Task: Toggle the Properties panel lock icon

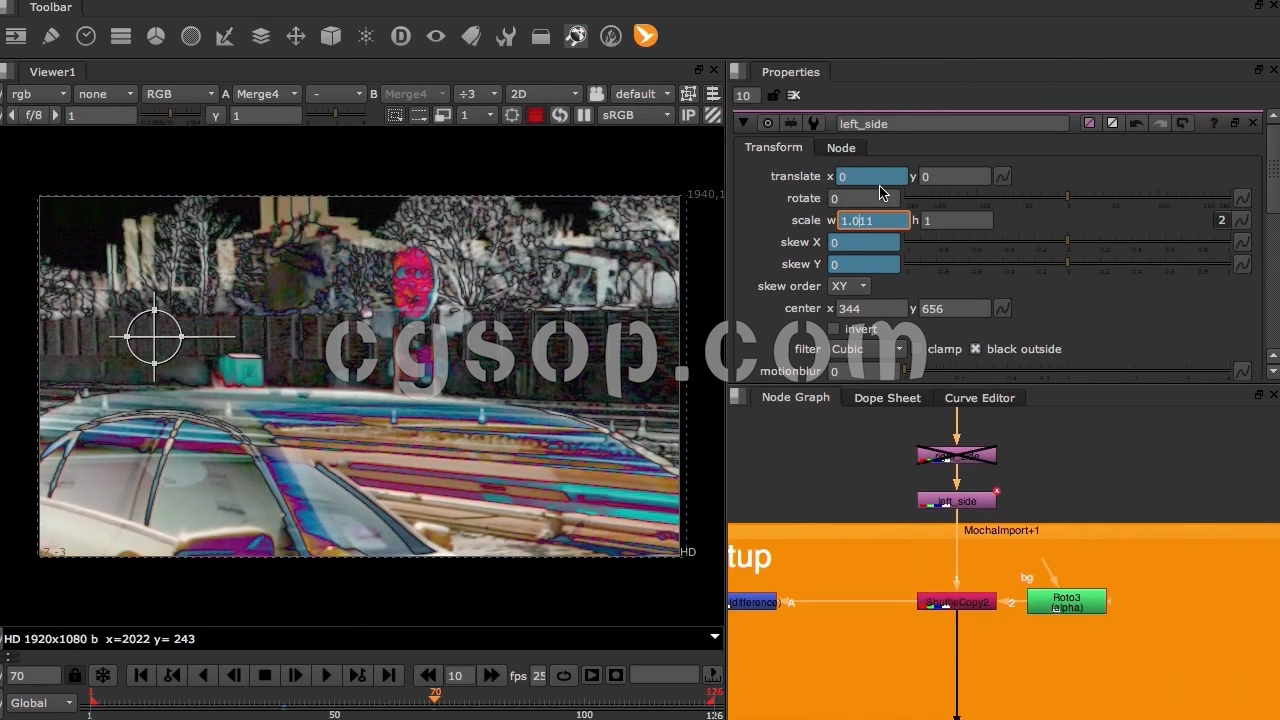Action: coord(773,96)
